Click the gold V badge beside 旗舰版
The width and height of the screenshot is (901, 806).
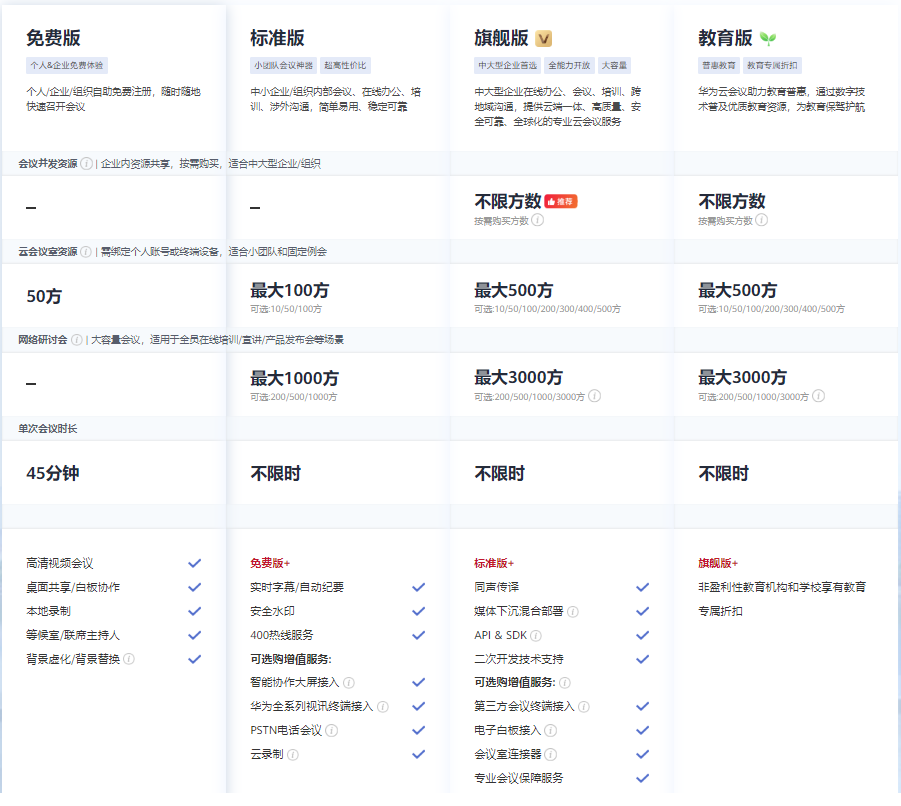click(x=544, y=38)
